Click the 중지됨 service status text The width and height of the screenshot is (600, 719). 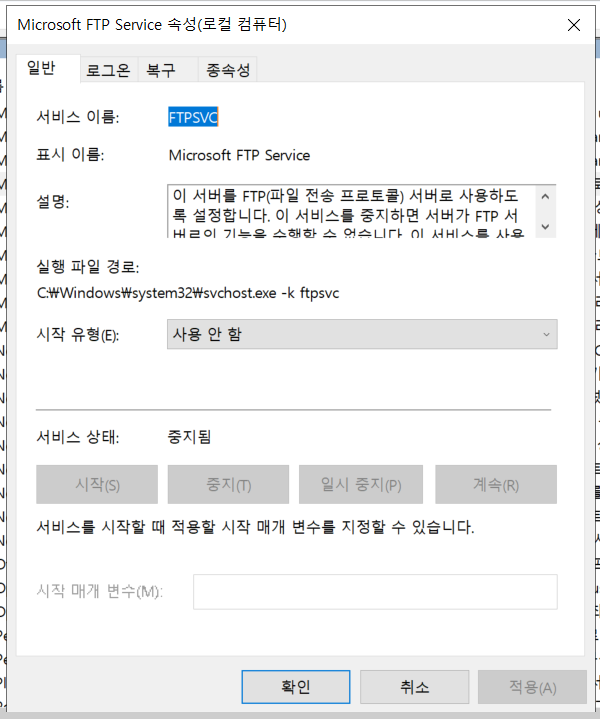[189, 437]
